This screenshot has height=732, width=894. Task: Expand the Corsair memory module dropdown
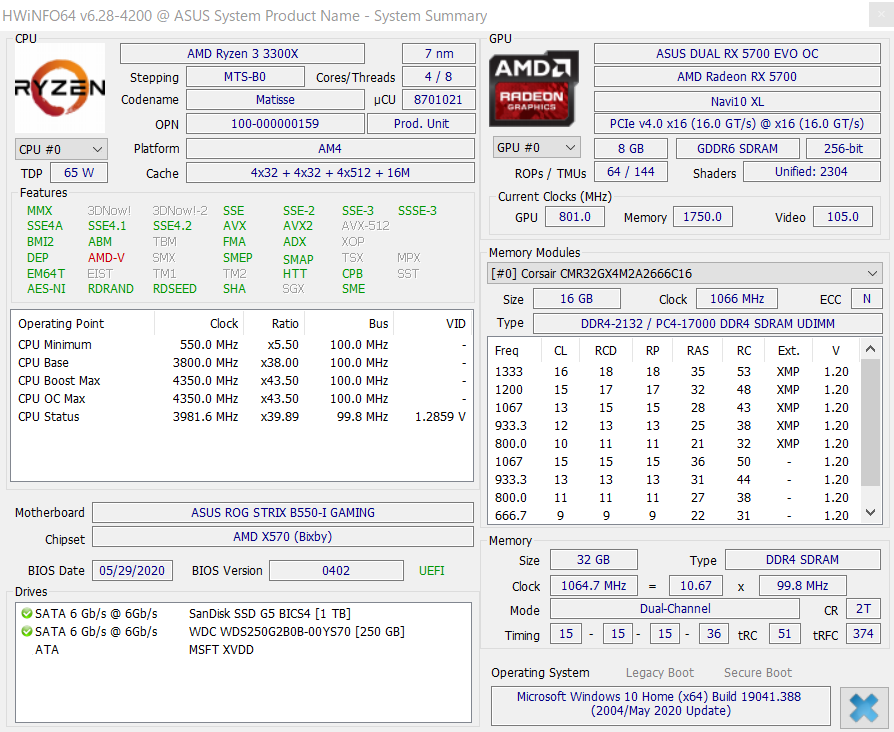(685, 274)
